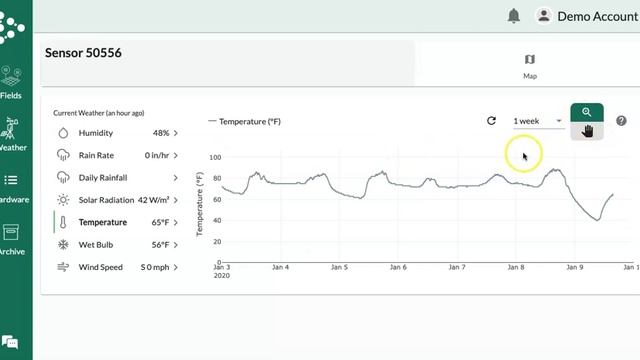This screenshot has height=360, width=640.
Task: Click the Solar Radiation sun icon
Action: pyautogui.click(x=63, y=200)
